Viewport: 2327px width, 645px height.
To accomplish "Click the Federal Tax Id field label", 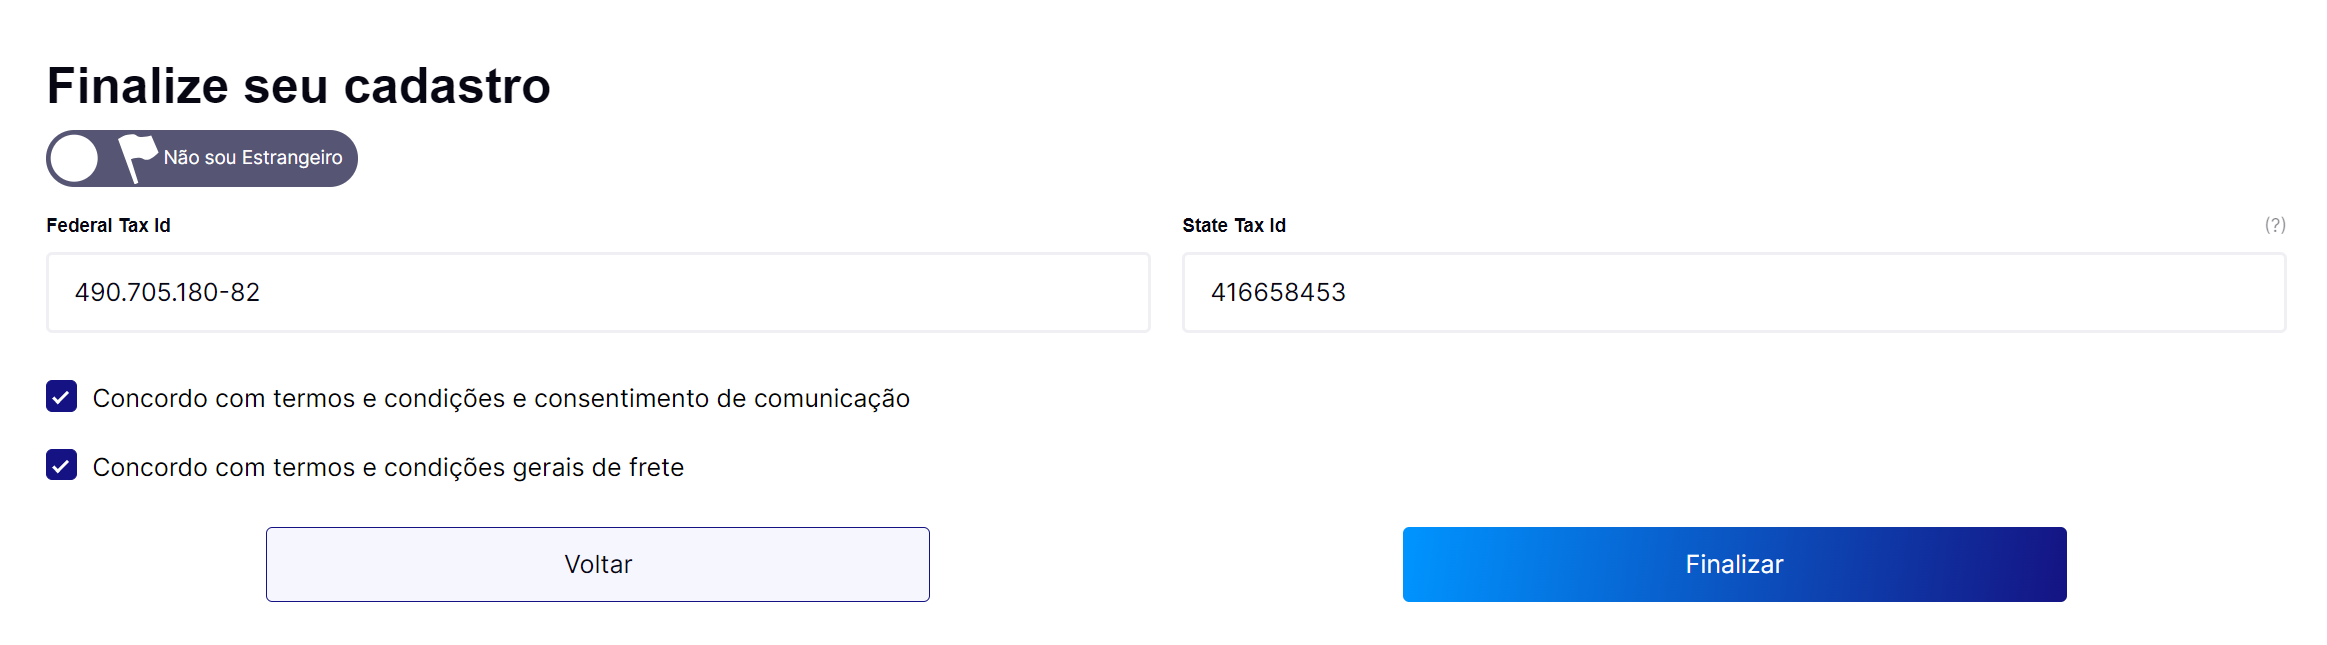I will pyautogui.click(x=108, y=226).
